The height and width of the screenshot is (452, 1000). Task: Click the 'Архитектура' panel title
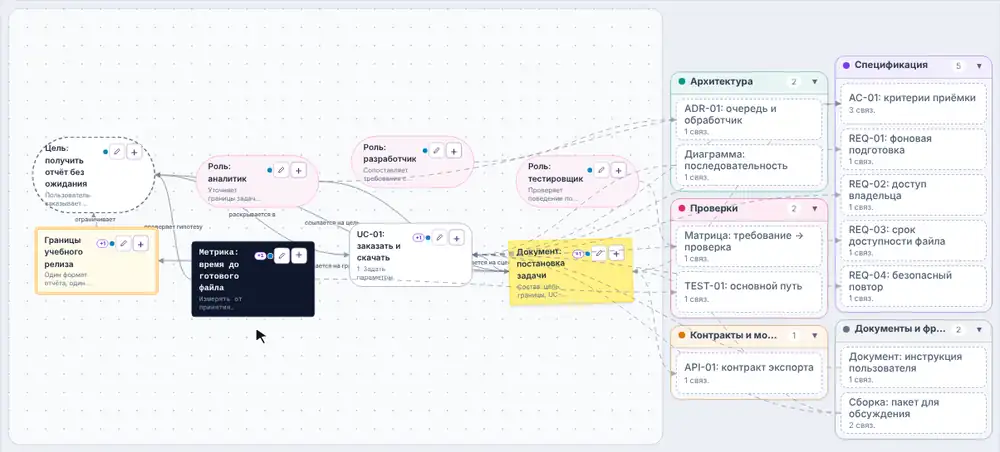coord(721,82)
